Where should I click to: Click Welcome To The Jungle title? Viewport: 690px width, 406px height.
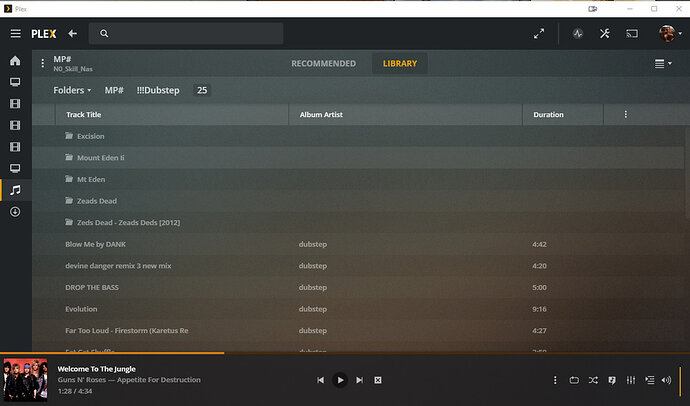click(x=96, y=369)
